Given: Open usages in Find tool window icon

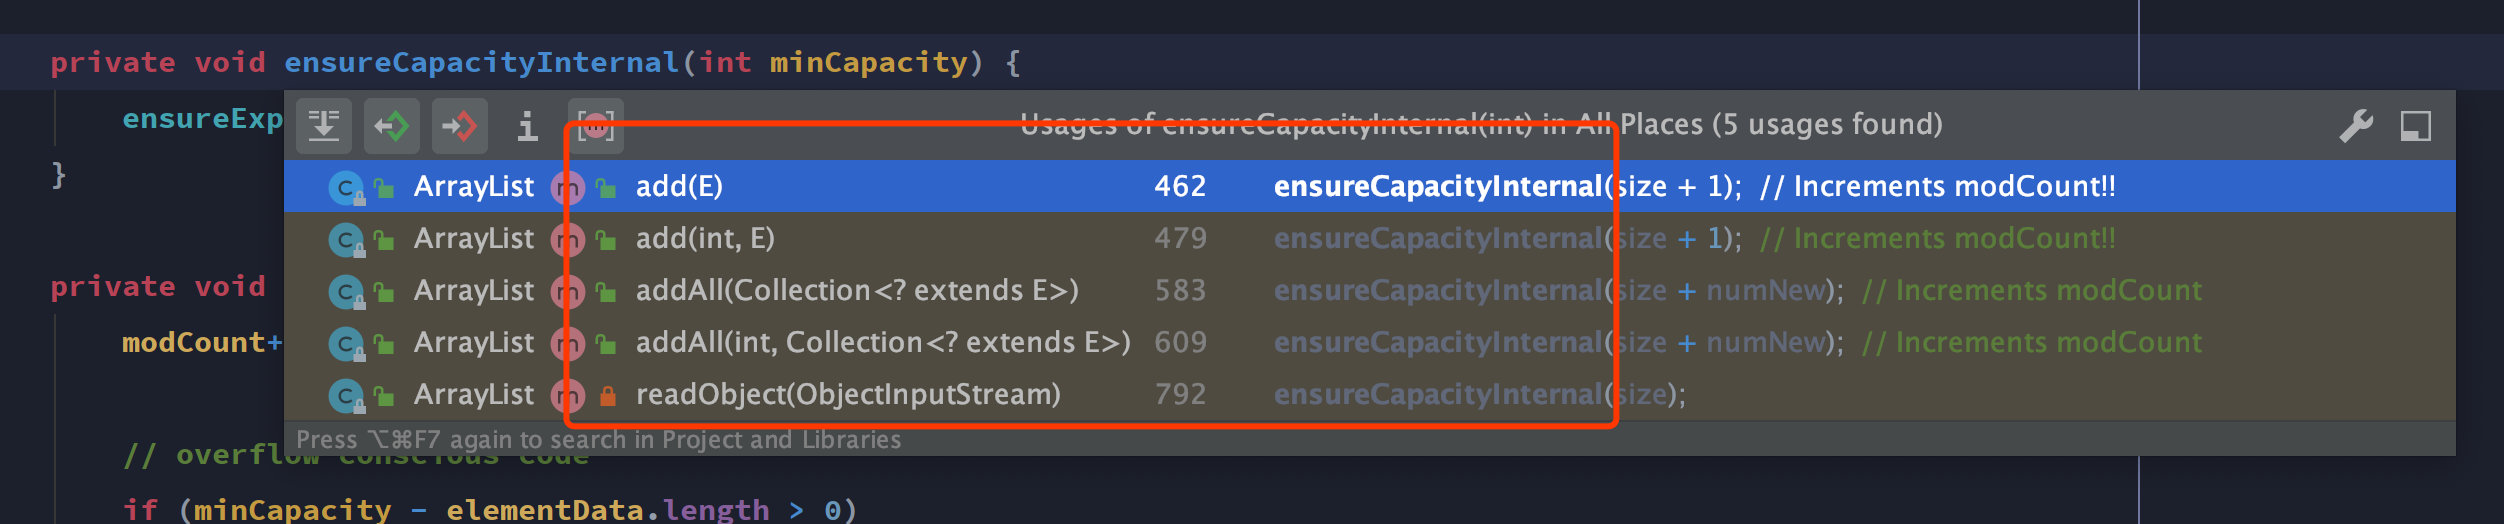Looking at the screenshot, I should (x=2416, y=126).
